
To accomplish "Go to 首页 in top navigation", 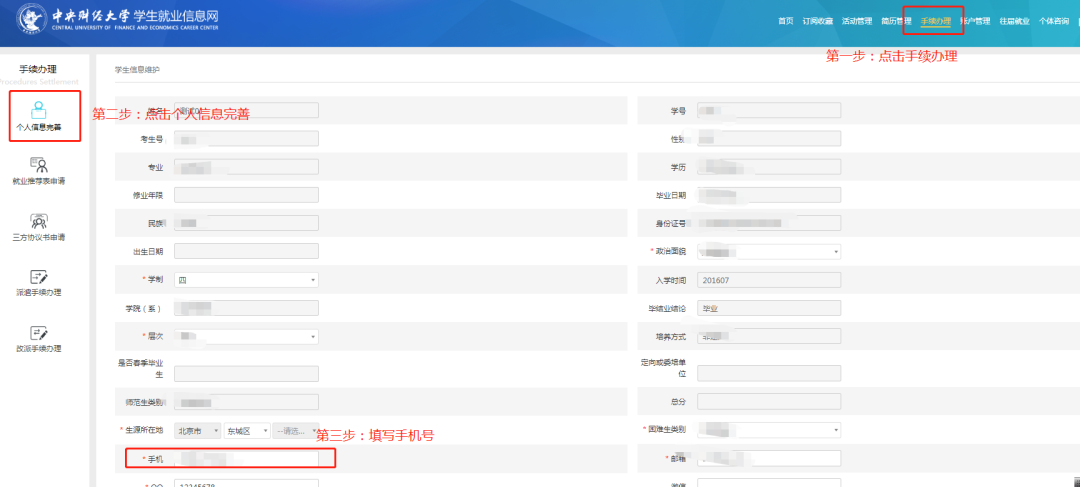I will [785, 21].
